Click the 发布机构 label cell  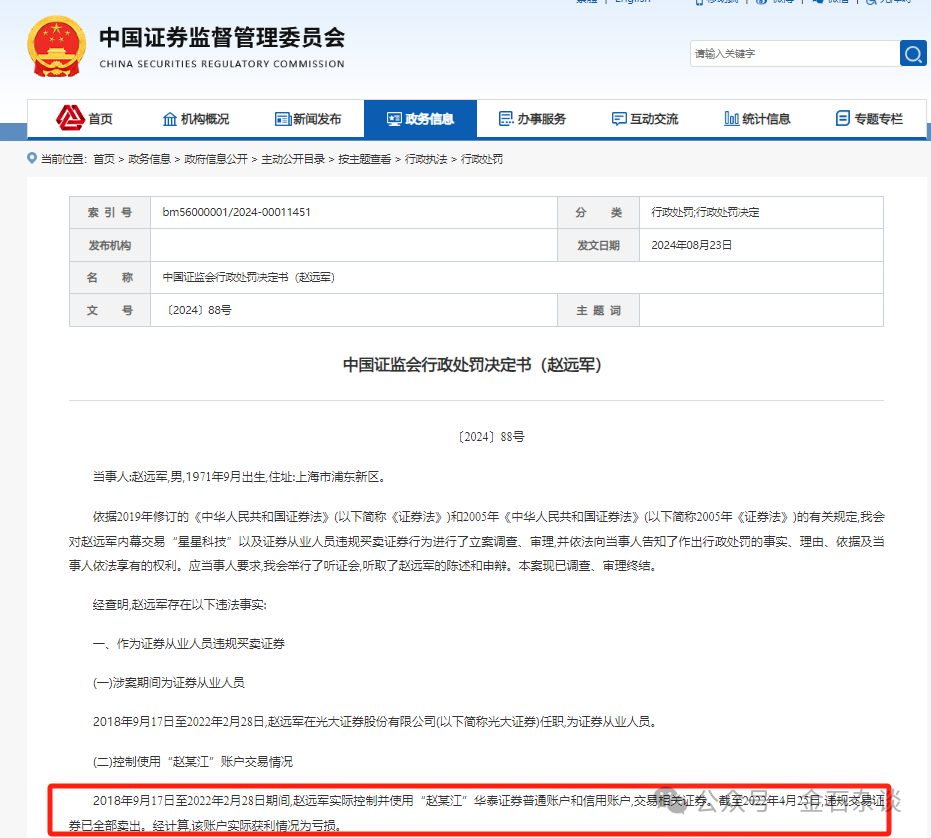pos(110,245)
